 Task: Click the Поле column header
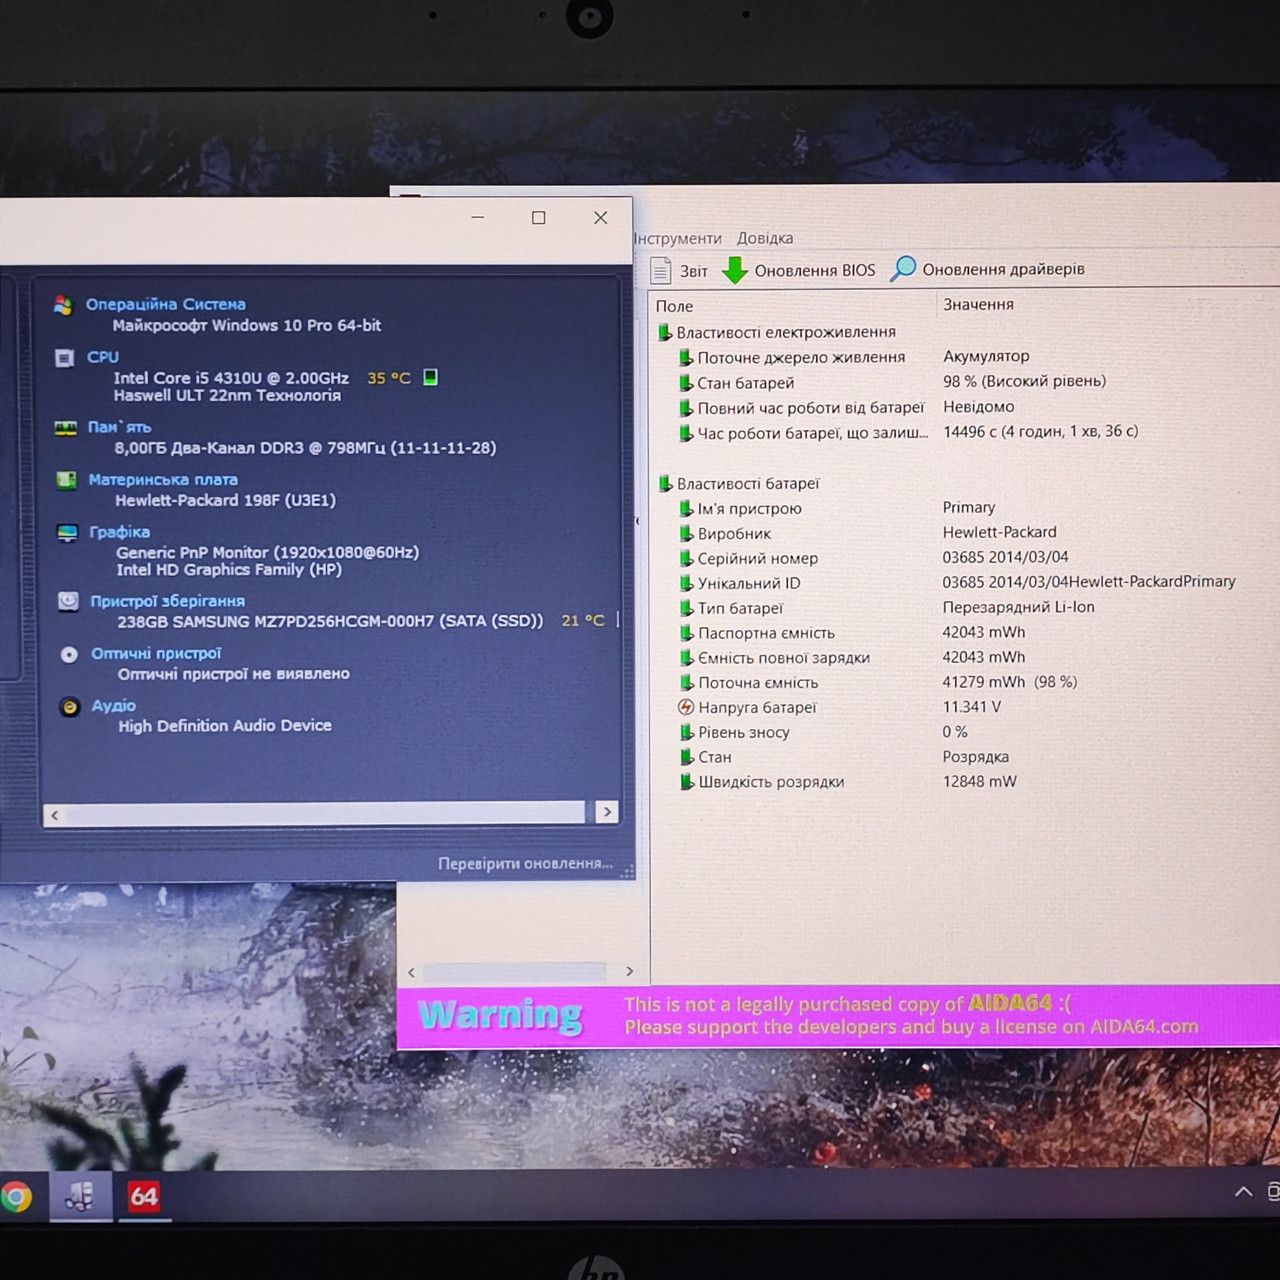pos(674,306)
